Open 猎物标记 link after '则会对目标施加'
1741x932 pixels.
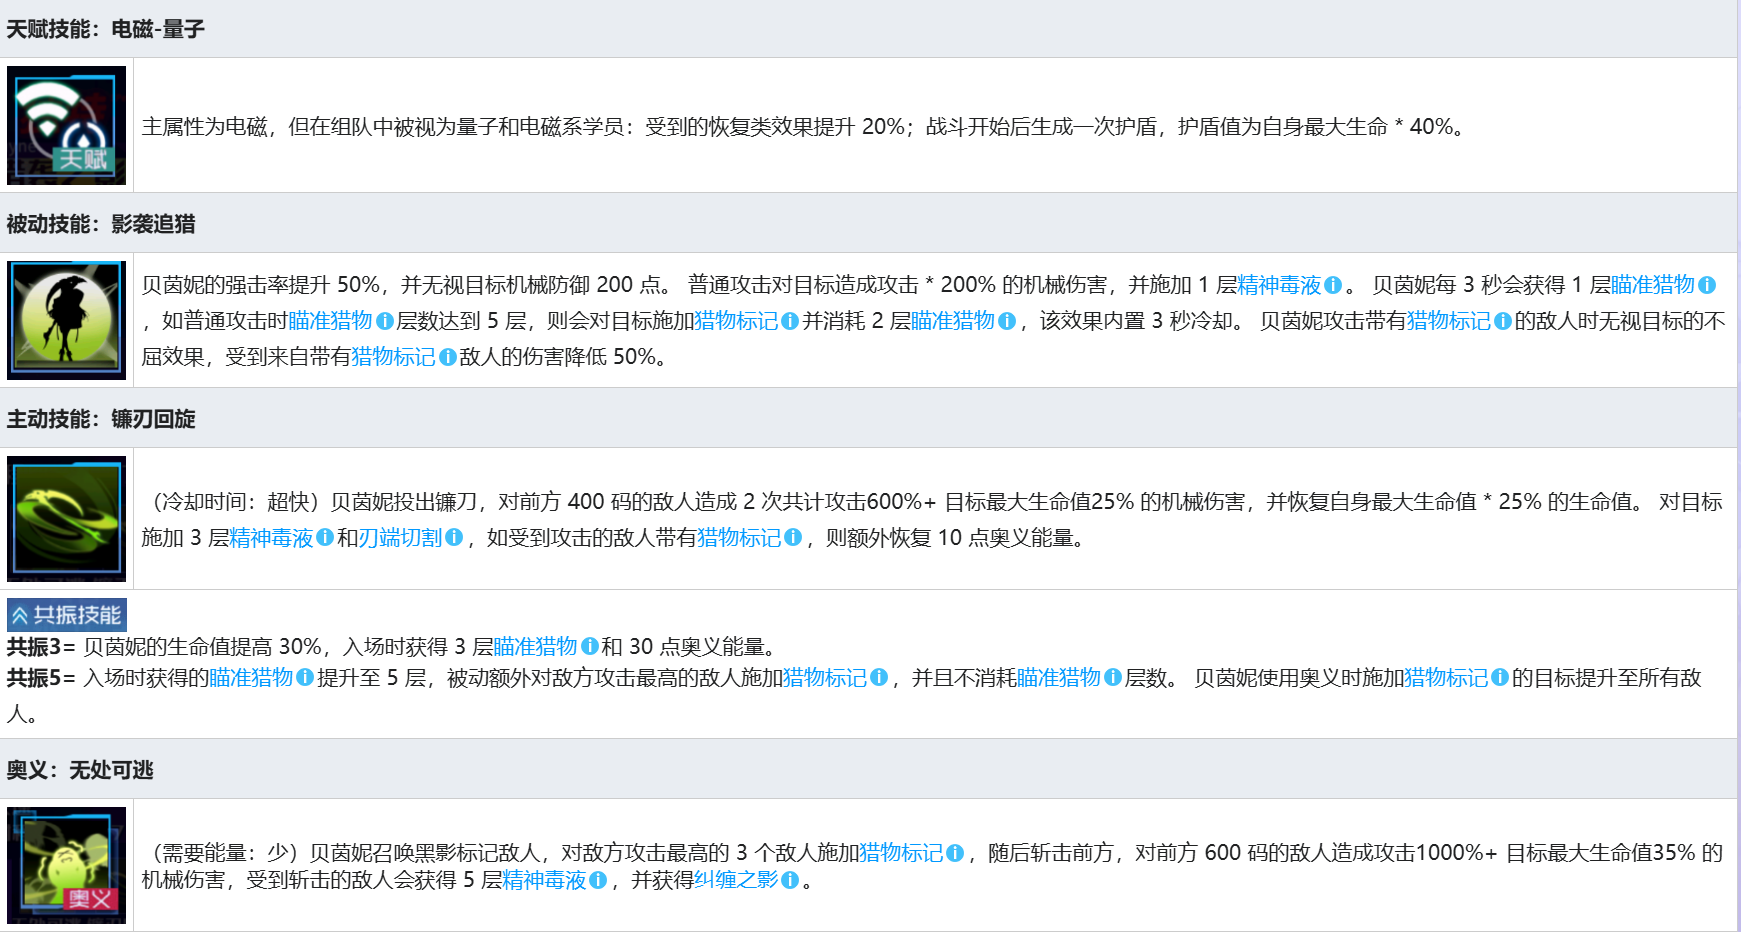point(736,321)
